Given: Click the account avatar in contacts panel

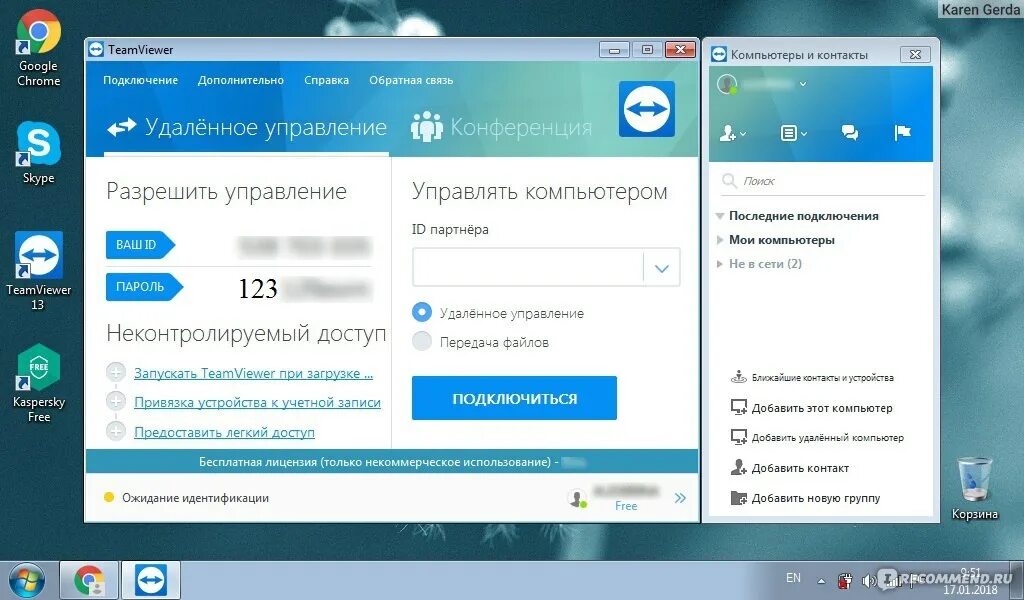Looking at the screenshot, I should (x=727, y=84).
